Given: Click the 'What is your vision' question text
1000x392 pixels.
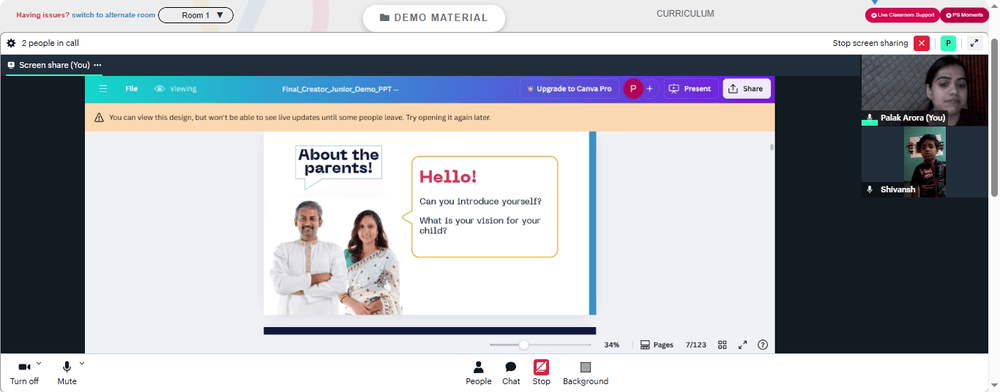Looking at the screenshot, I should click(x=480, y=226).
